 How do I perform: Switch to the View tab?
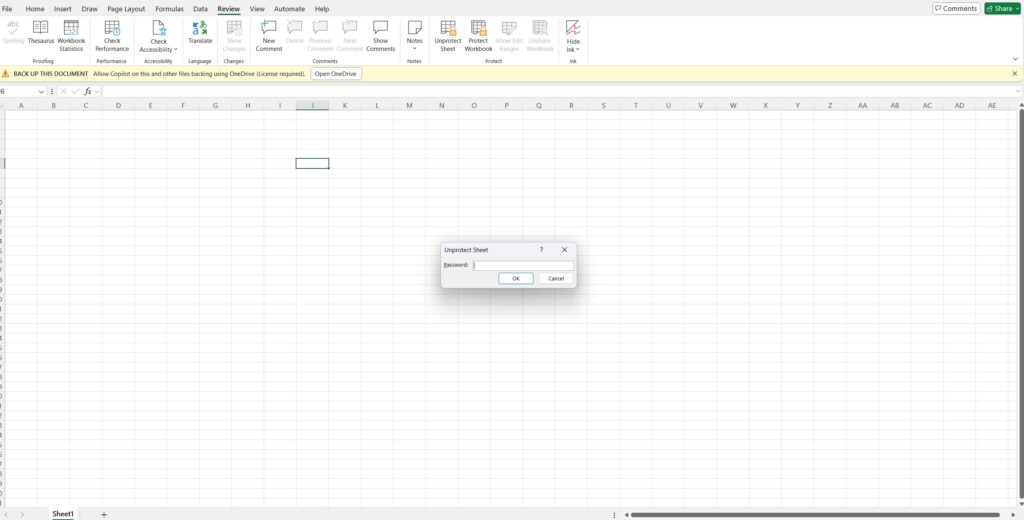(x=257, y=9)
